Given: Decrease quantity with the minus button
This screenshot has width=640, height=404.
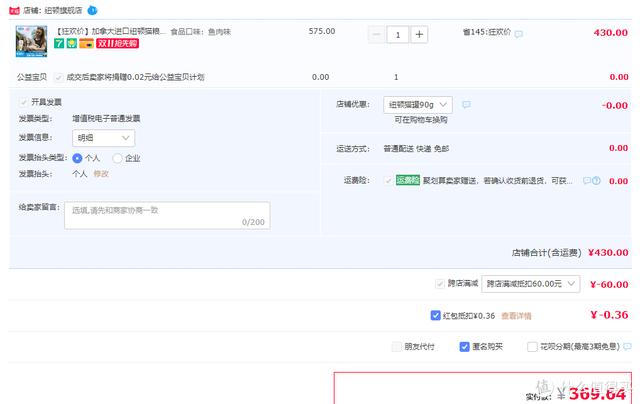Looking at the screenshot, I should coord(377,35).
